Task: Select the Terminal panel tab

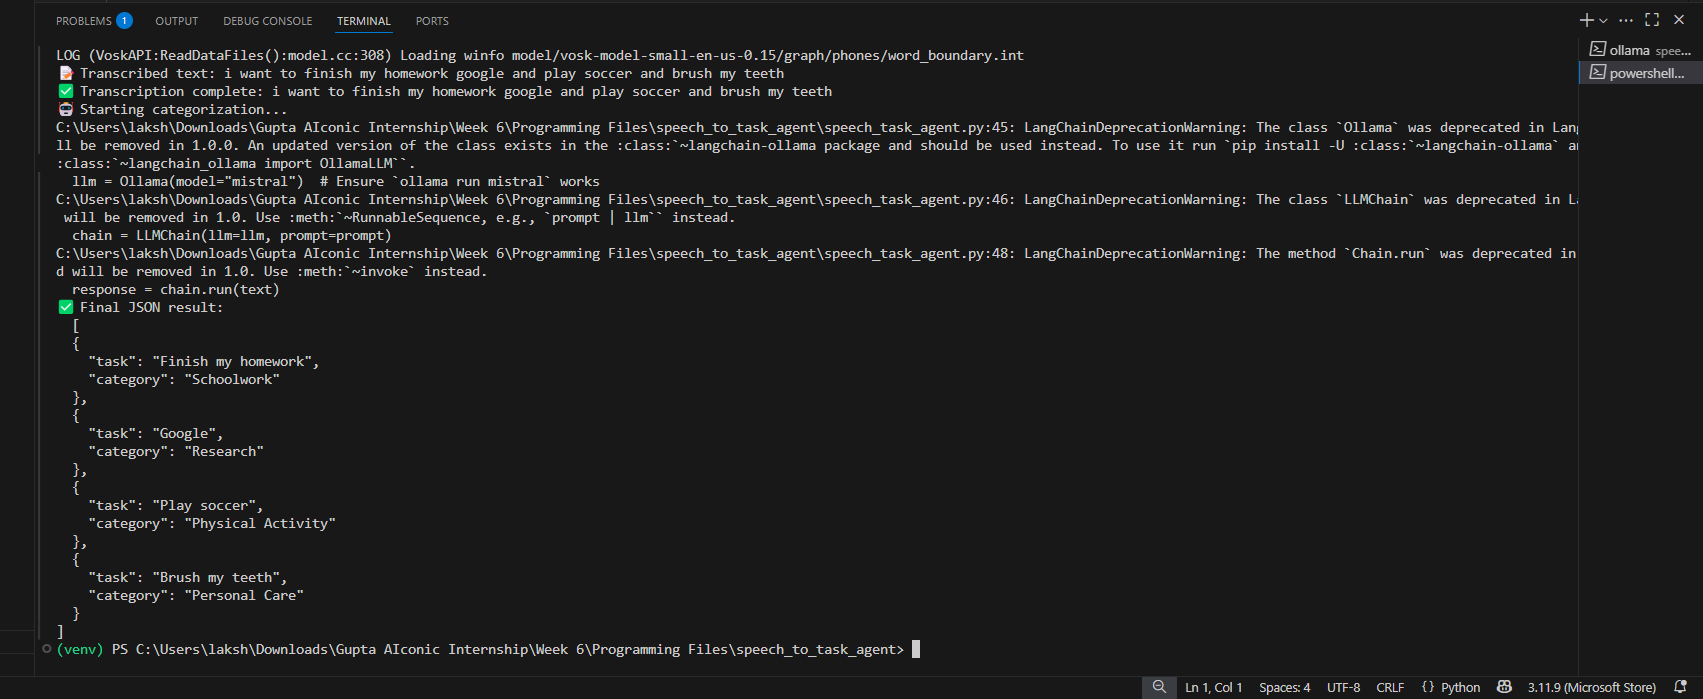Action: [364, 21]
